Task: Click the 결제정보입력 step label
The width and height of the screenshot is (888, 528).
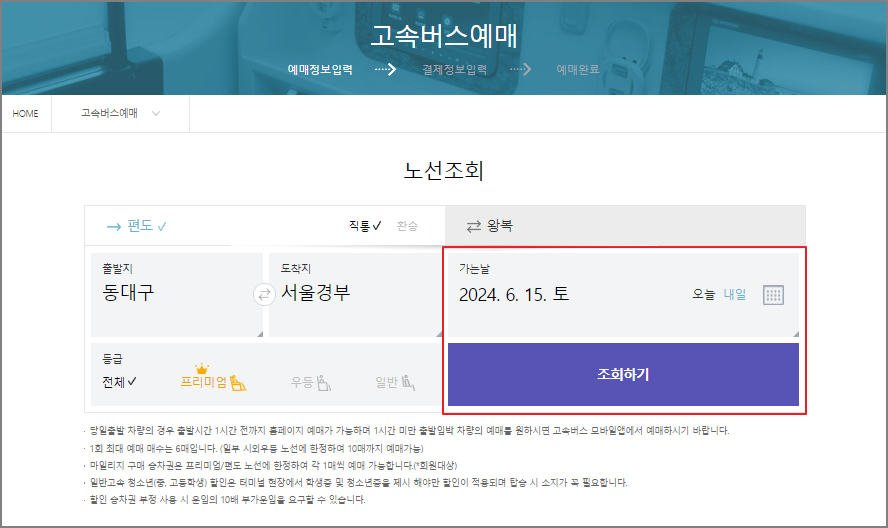Action: point(454,69)
